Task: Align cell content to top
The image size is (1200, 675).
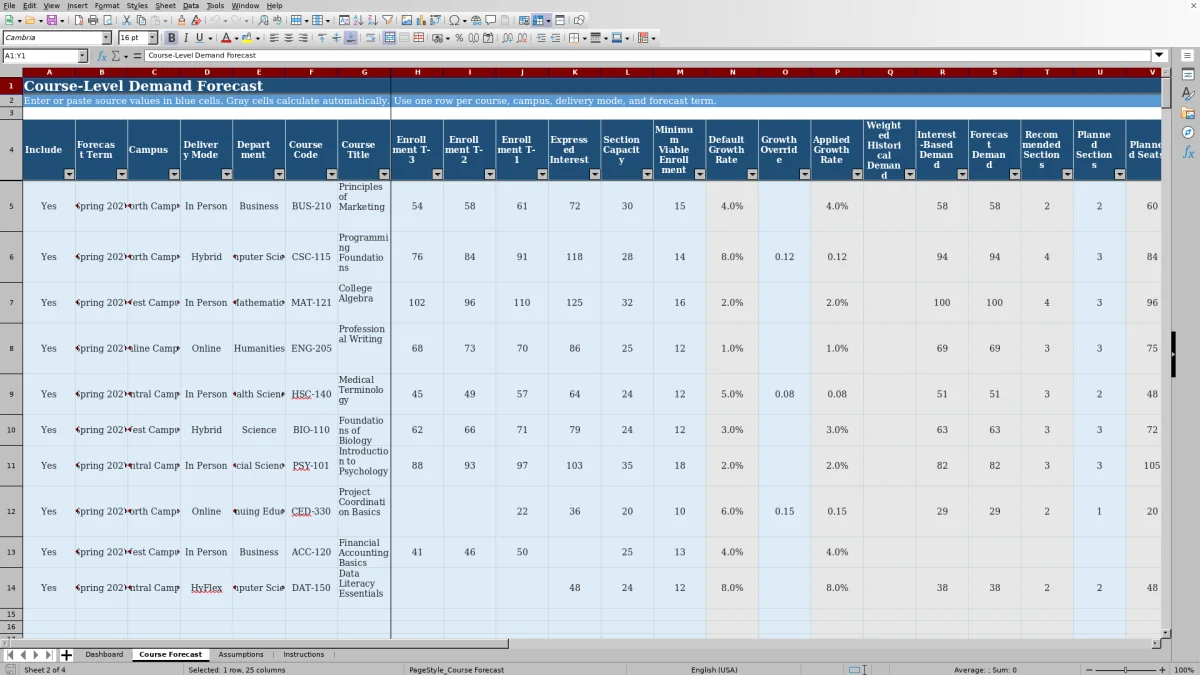Action: coord(322,38)
